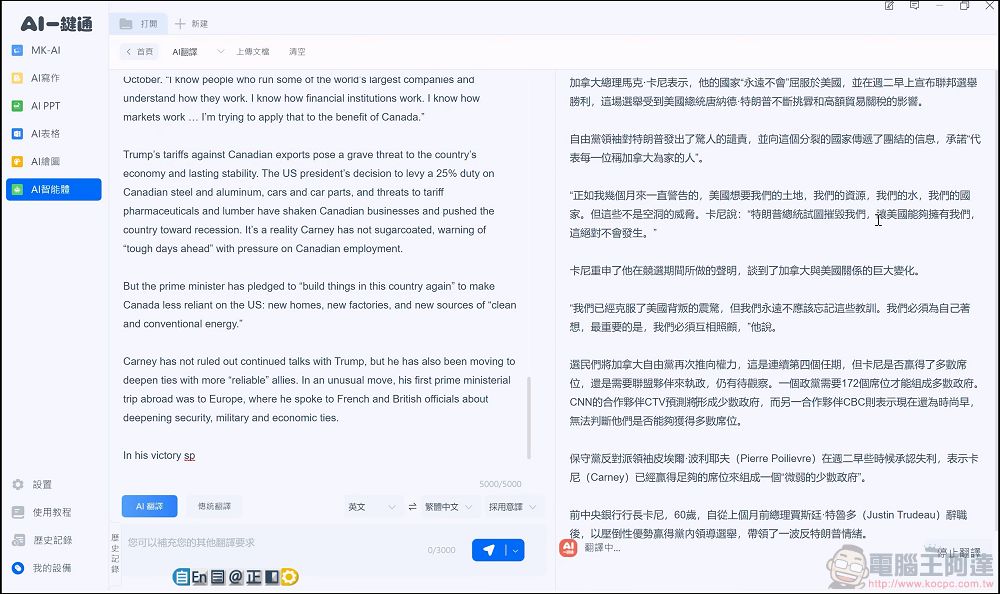Open the AI繪圖 drawing module
Image resolution: width=1000 pixels, height=594 pixels.
(x=54, y=161)
